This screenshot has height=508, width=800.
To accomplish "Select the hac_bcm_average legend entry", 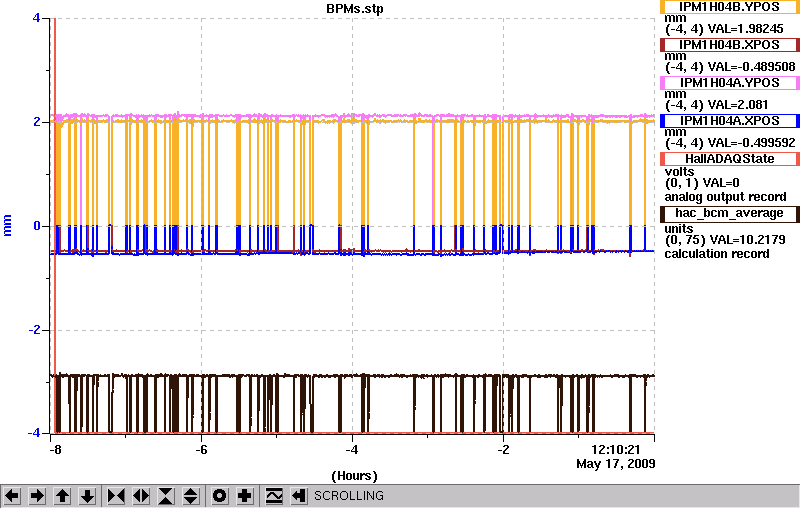I will [x=730, y=213].
